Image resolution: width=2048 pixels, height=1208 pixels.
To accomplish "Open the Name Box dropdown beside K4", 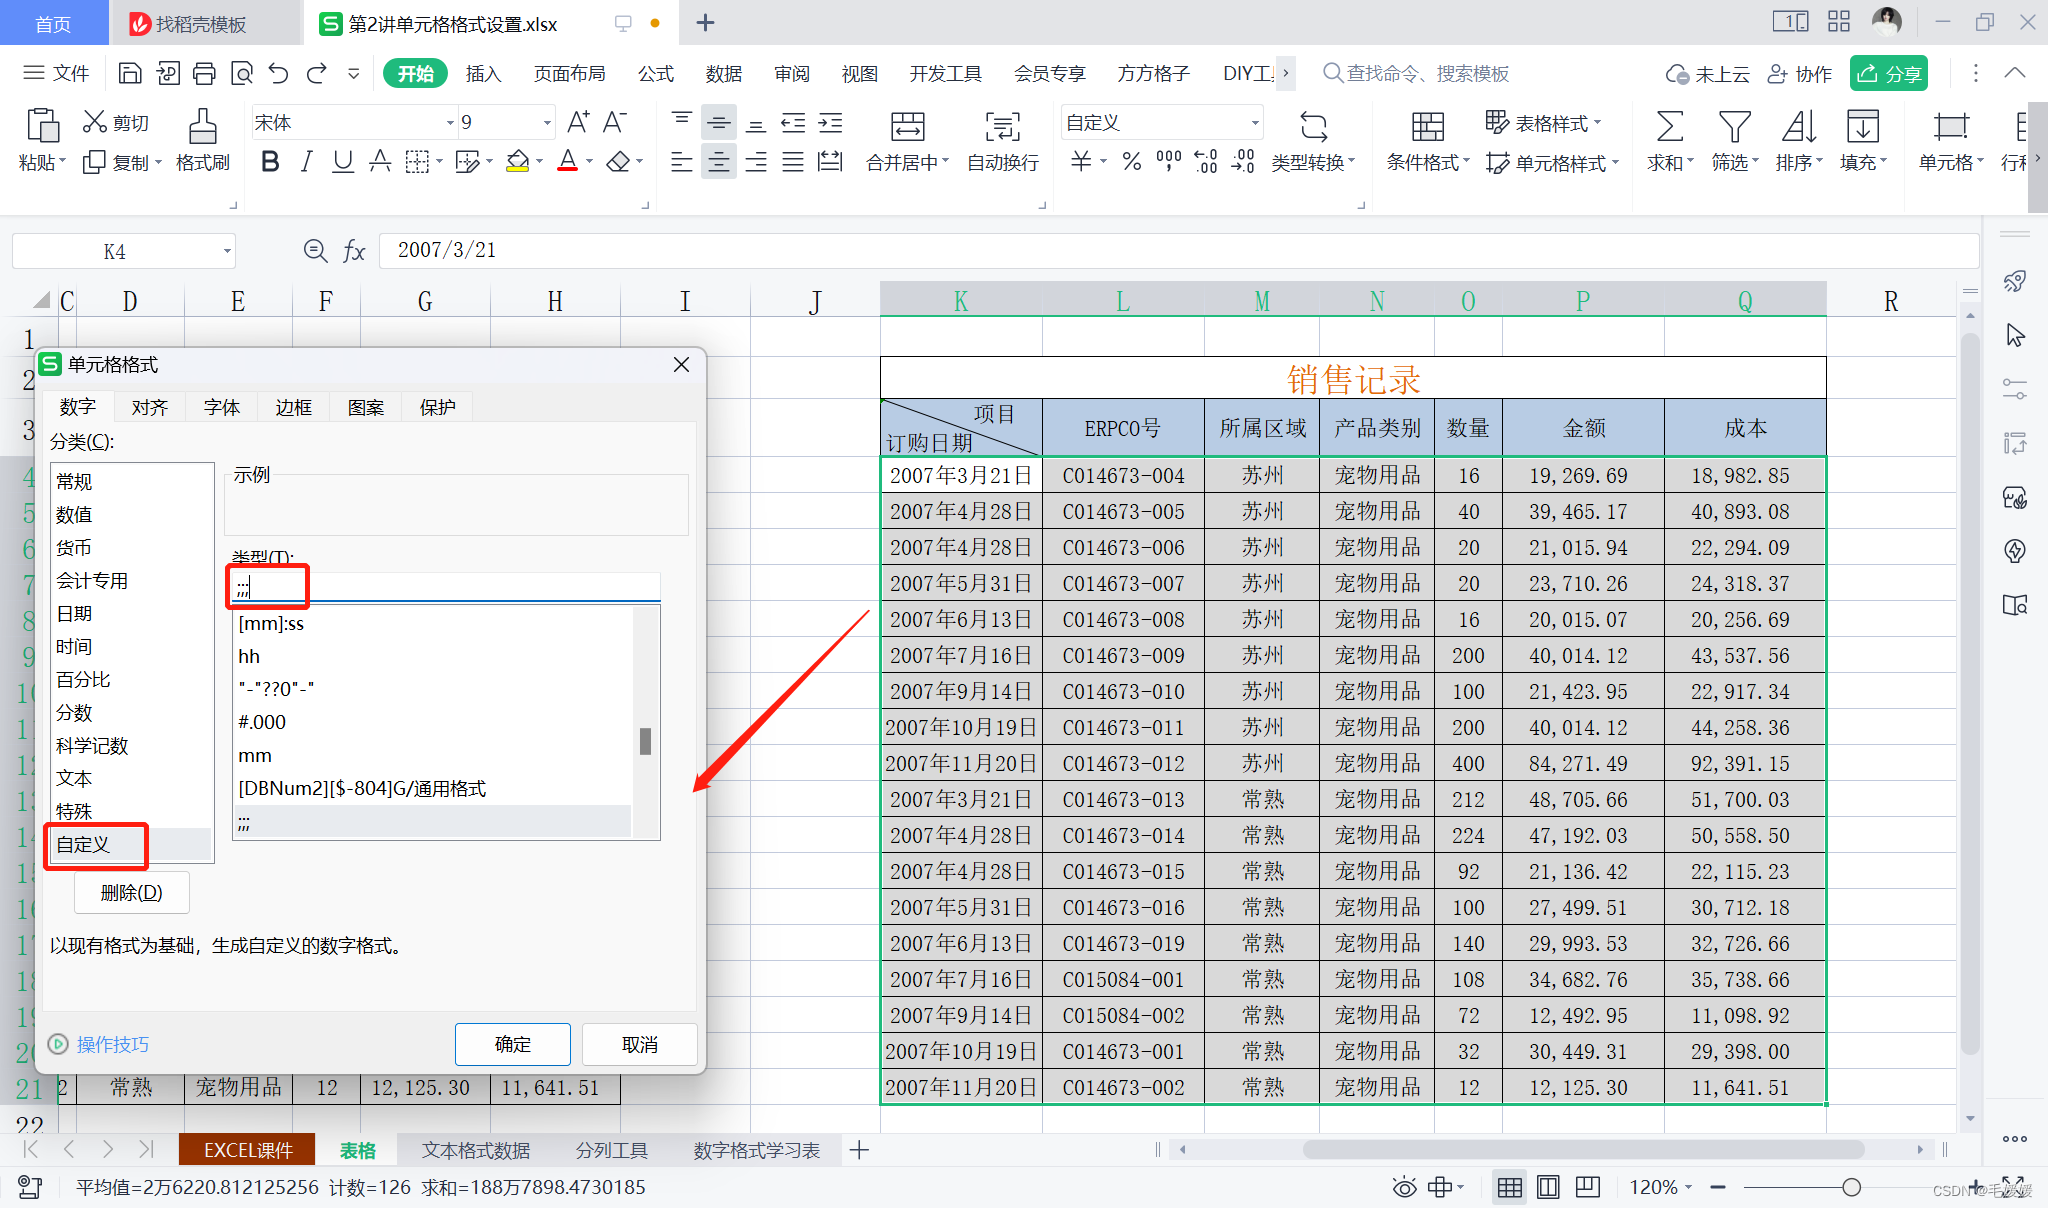I will tap(227, 252).
